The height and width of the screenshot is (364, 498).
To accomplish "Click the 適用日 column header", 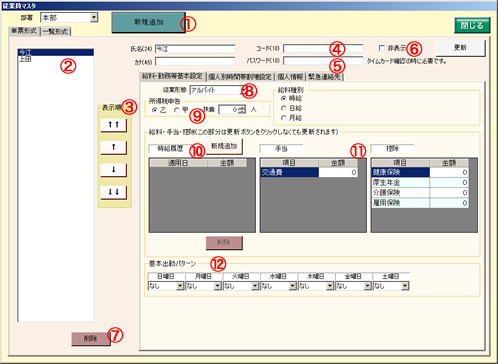I will click(178, 163).
